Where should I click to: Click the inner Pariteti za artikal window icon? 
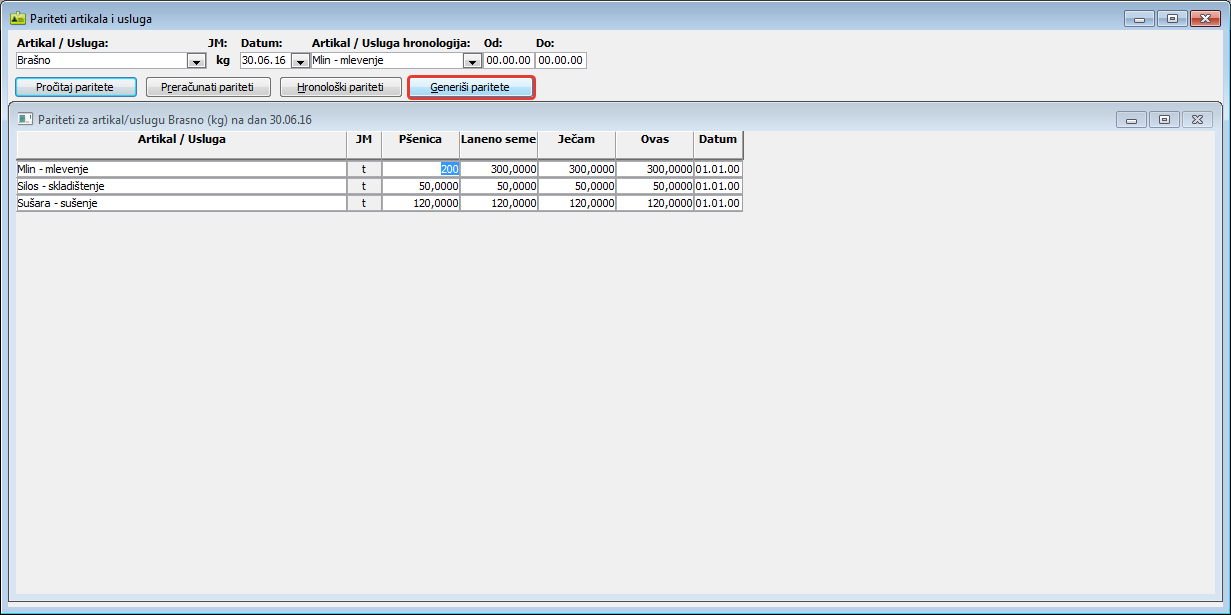tap(25, 120)
